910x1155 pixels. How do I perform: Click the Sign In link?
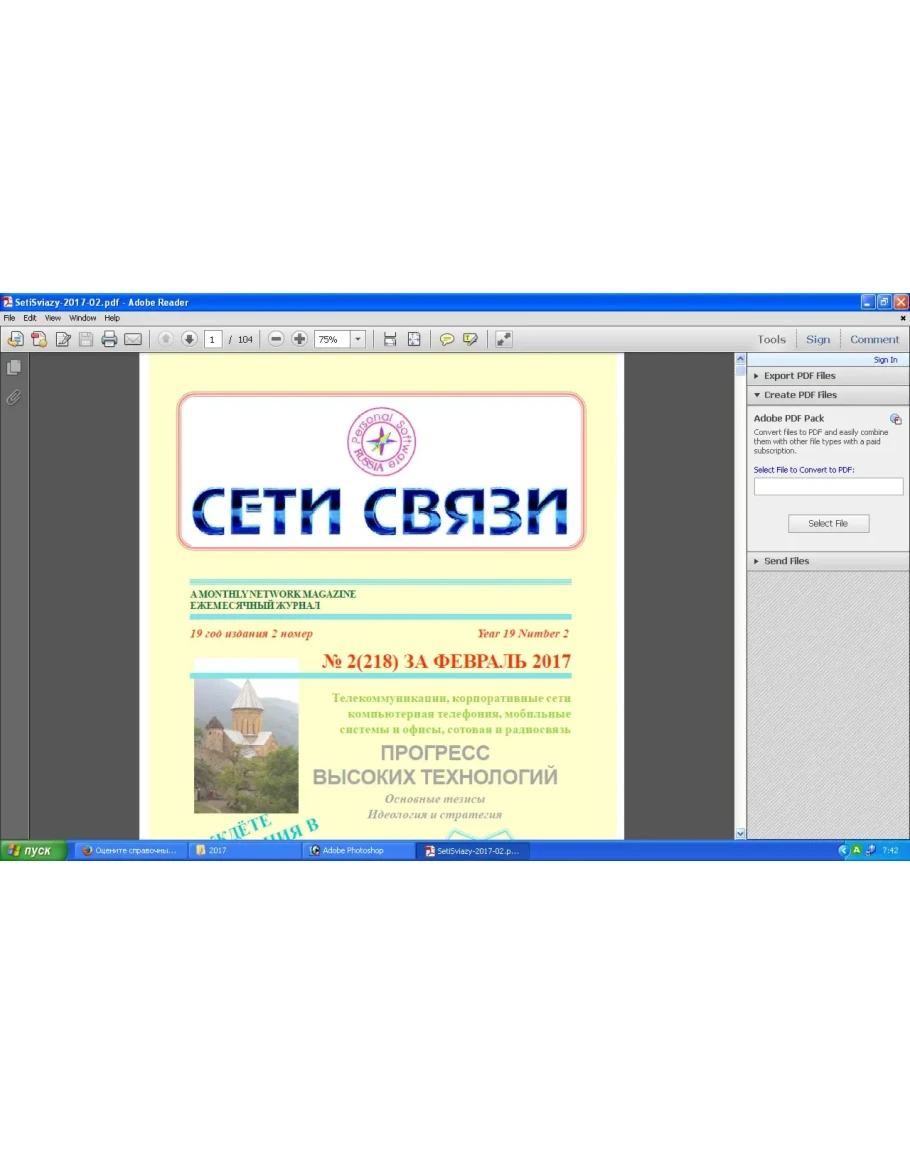pyautogui.click(x=885, y=360)
